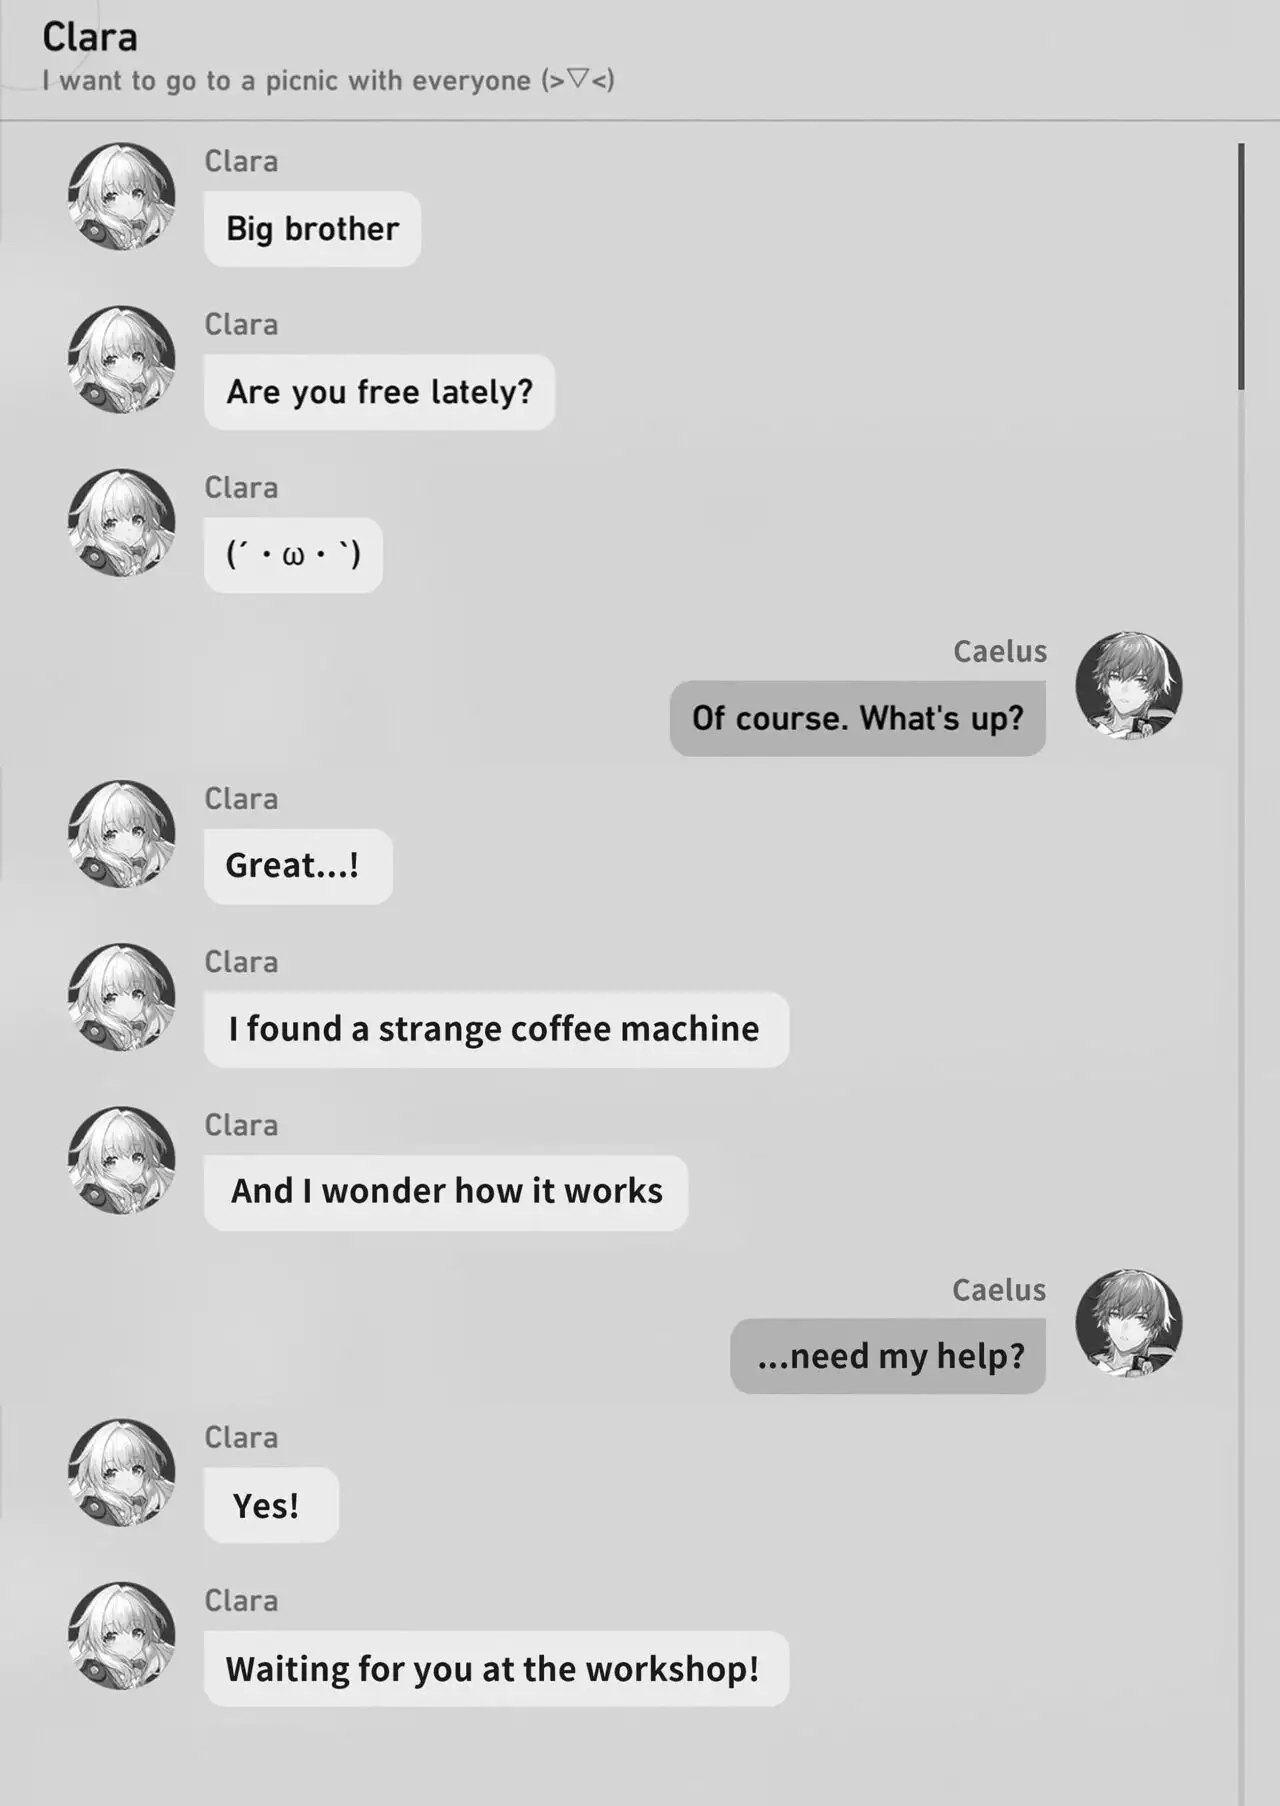The width and height of the screenshot is (1280, 1806).
Task: Click the Clara contact name in header
Action: 90,37
